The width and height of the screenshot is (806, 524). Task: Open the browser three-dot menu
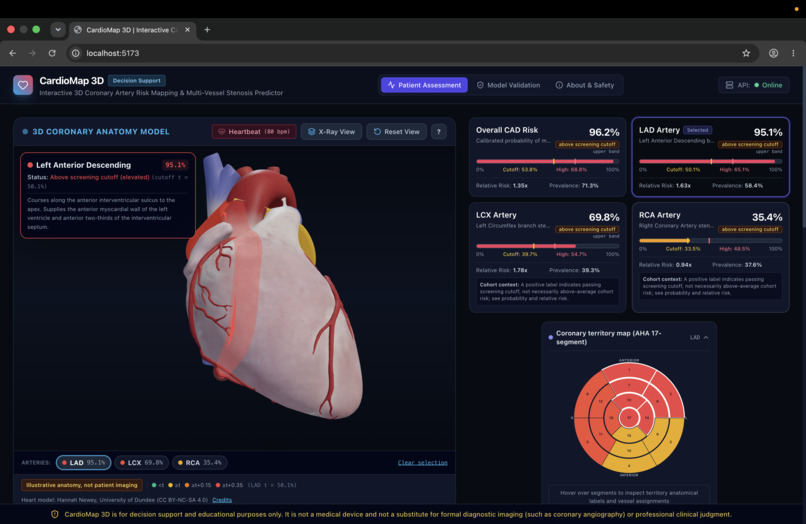[x=793, y=53]
